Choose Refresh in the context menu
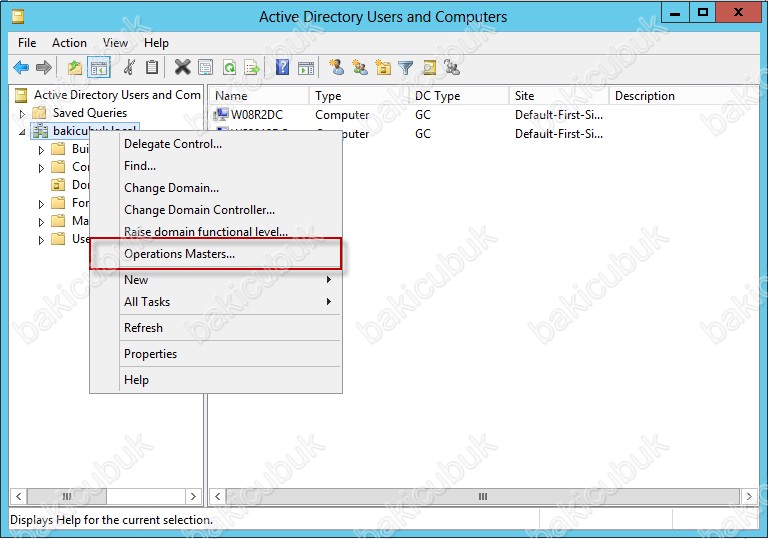Screen dimensions: 768x539 click(216, 328)
